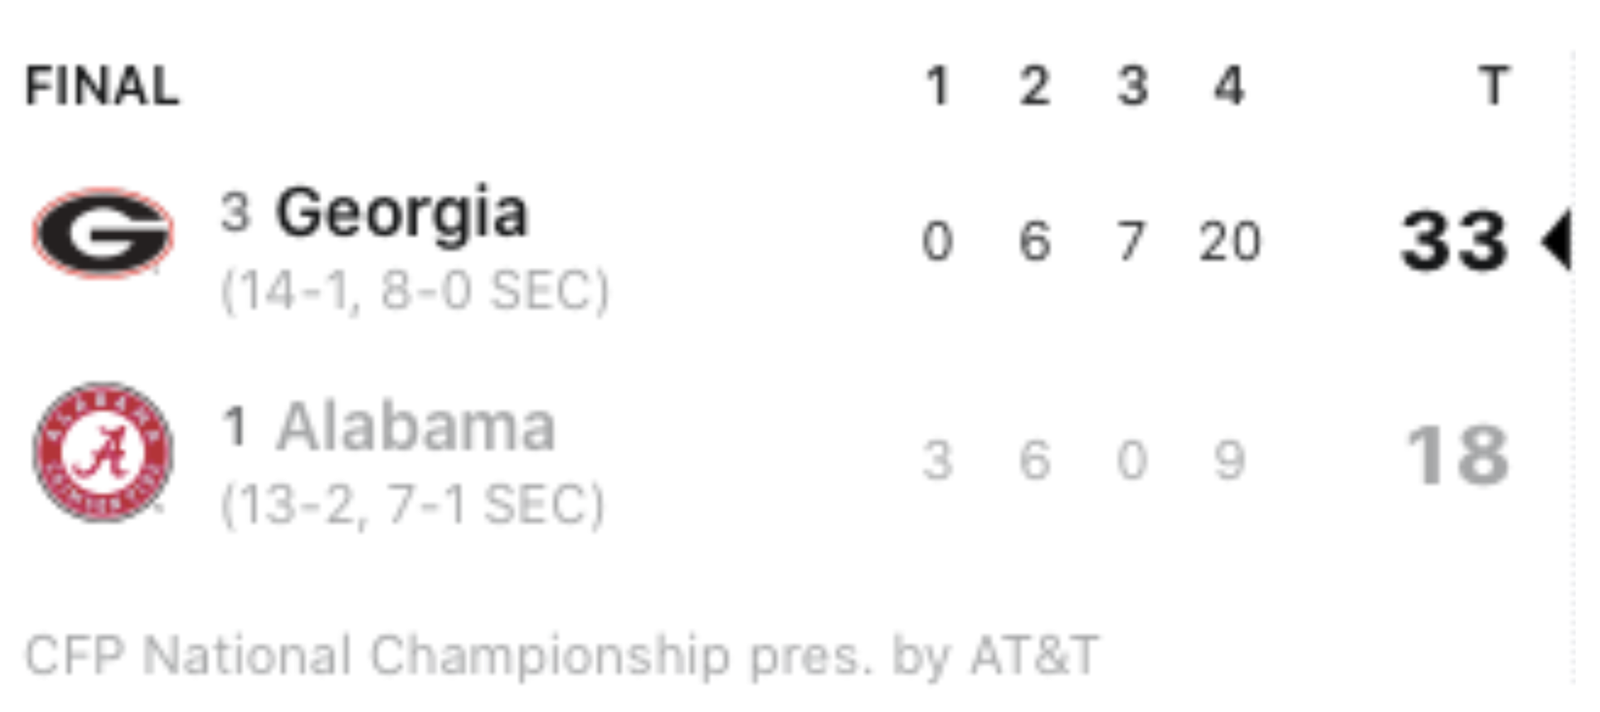Click the Alabama Crimson Tide logo
The image size is (1600, 712).
click(103, 452)
